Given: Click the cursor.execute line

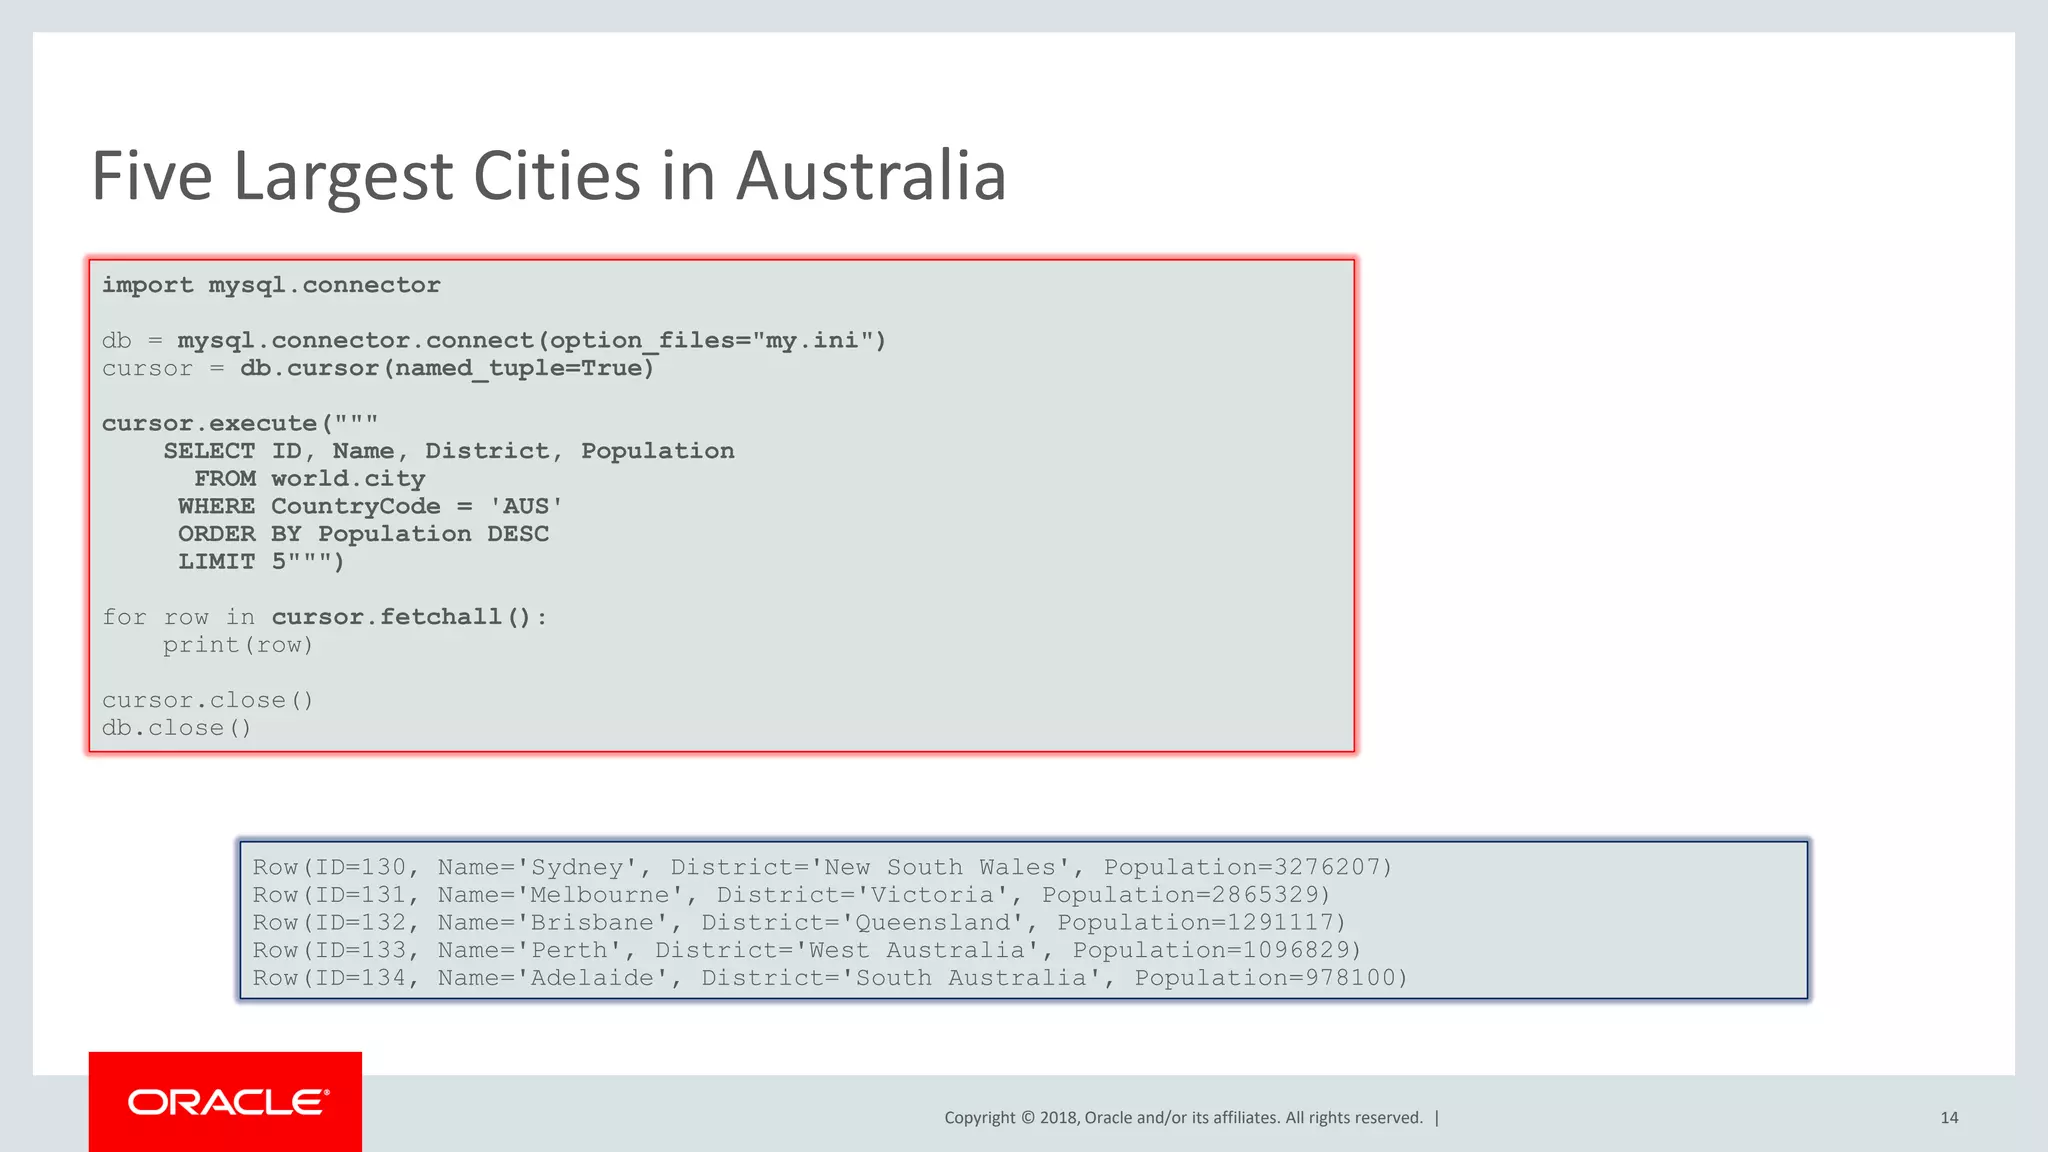Looking at the screenshot, I should 240,424.
